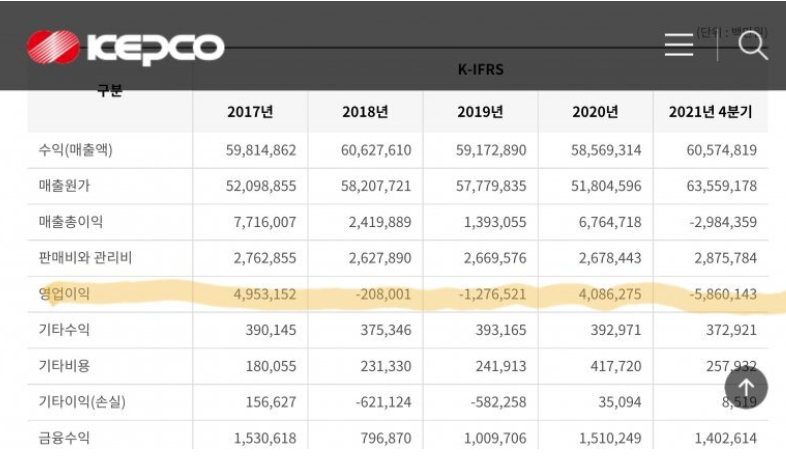This screenshot has height=465, width=786.
Task: Click the value 59,814,862
Action: [x=261, y=150]
